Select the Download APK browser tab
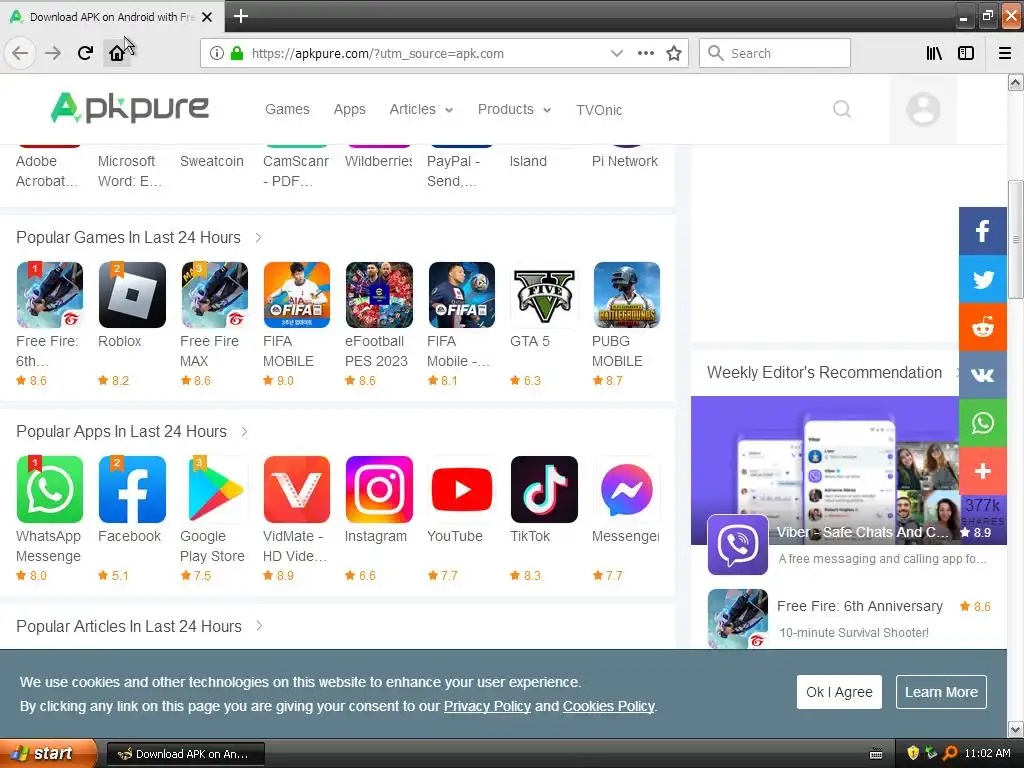Viewport: 1024px width, 768px height. (111, 16)
